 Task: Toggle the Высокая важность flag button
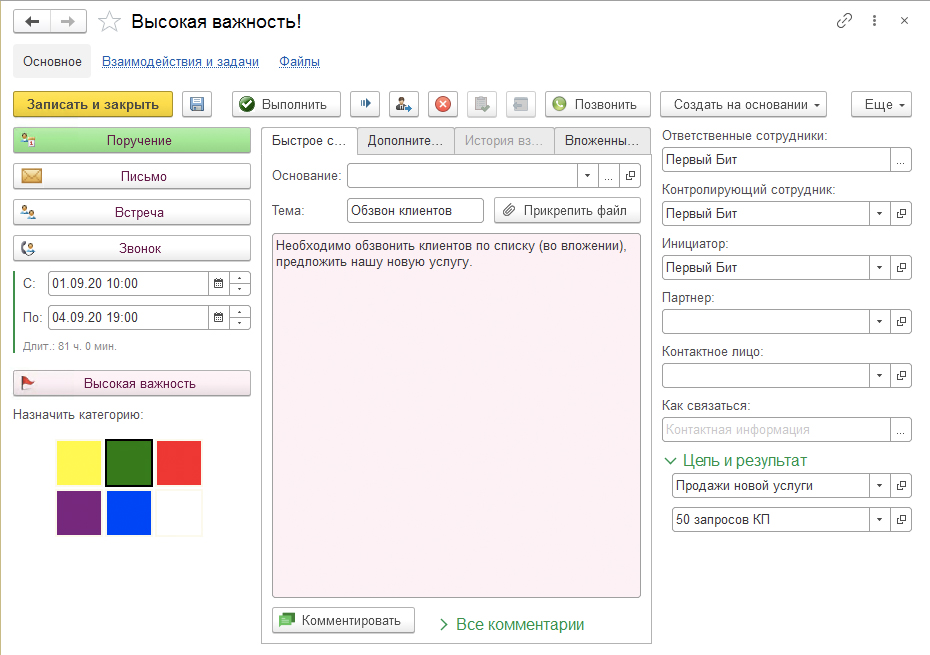point(131,383)
